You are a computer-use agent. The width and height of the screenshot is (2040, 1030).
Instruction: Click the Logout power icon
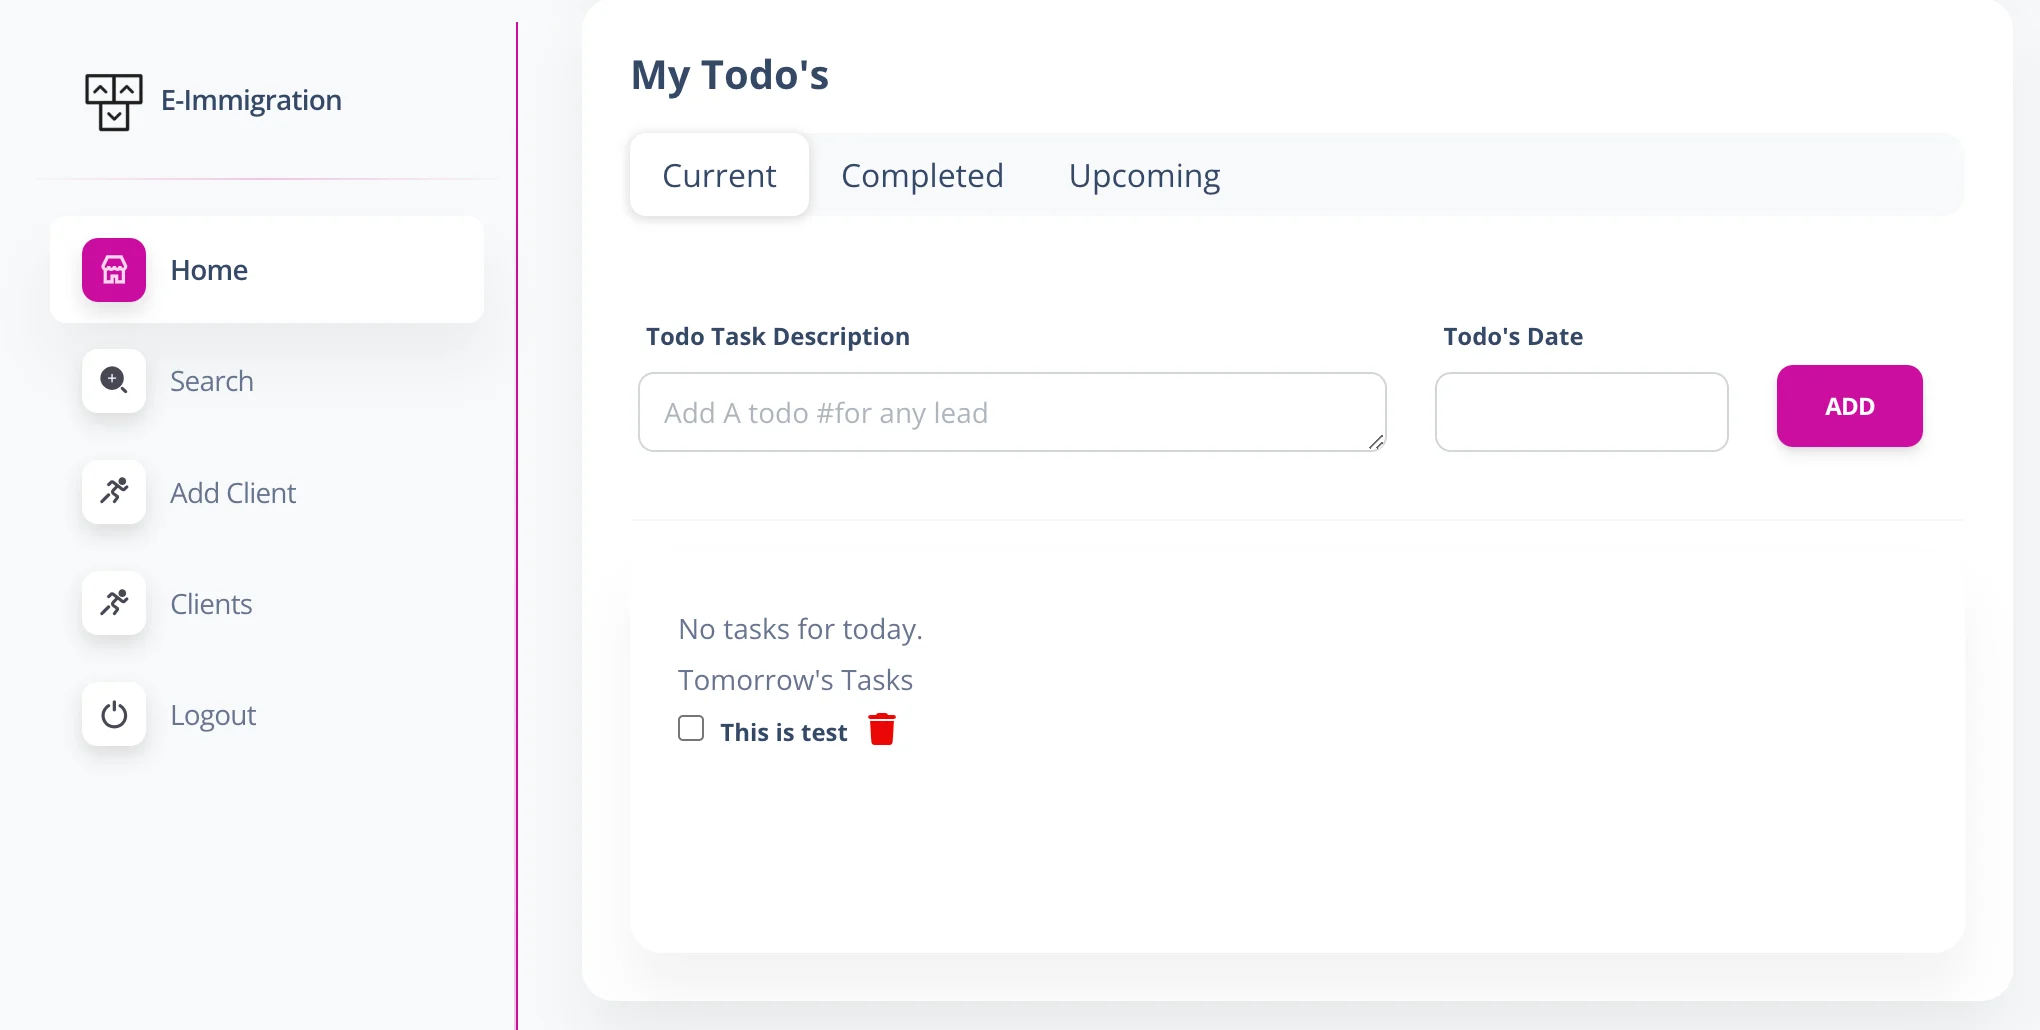pyautogui.click(x=114, y=714)
